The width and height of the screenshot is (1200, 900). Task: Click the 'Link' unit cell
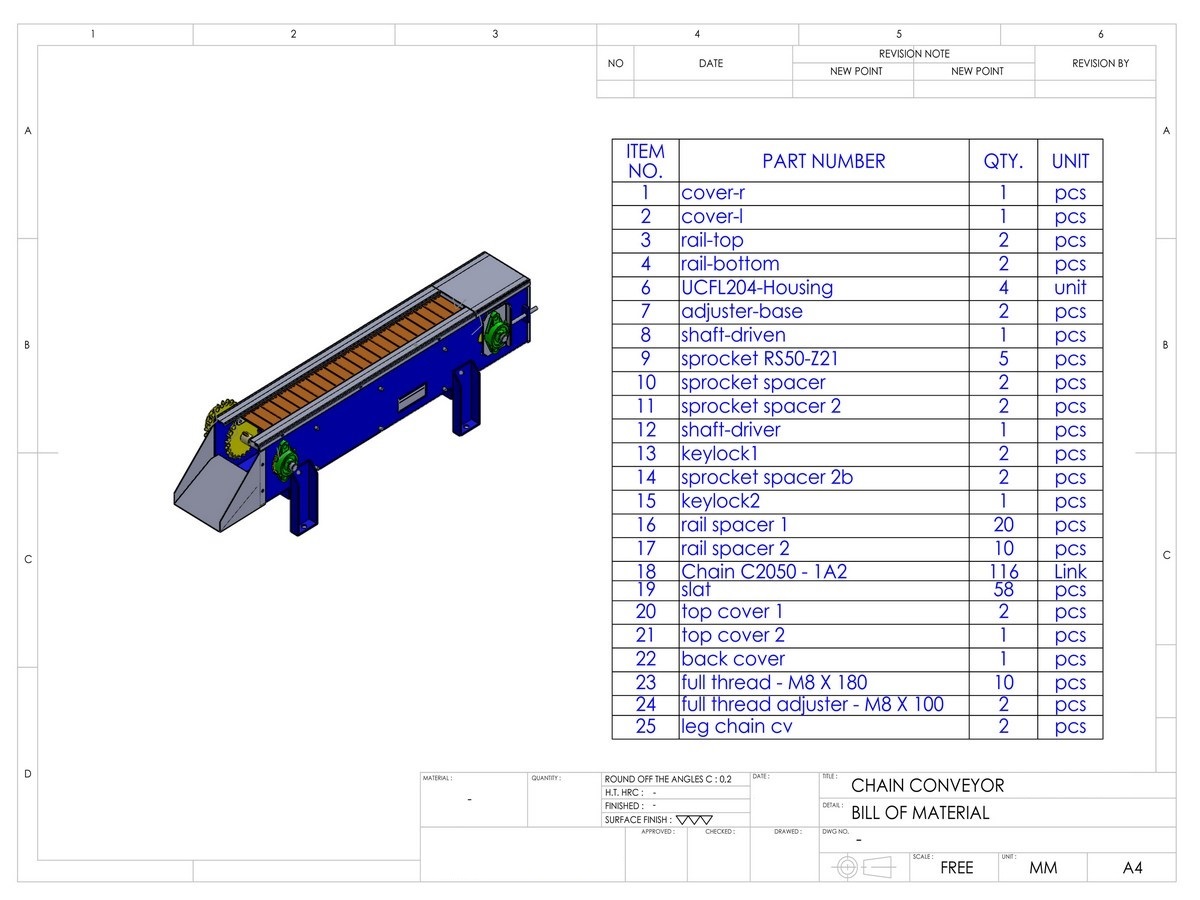[x=1070, y=572]
